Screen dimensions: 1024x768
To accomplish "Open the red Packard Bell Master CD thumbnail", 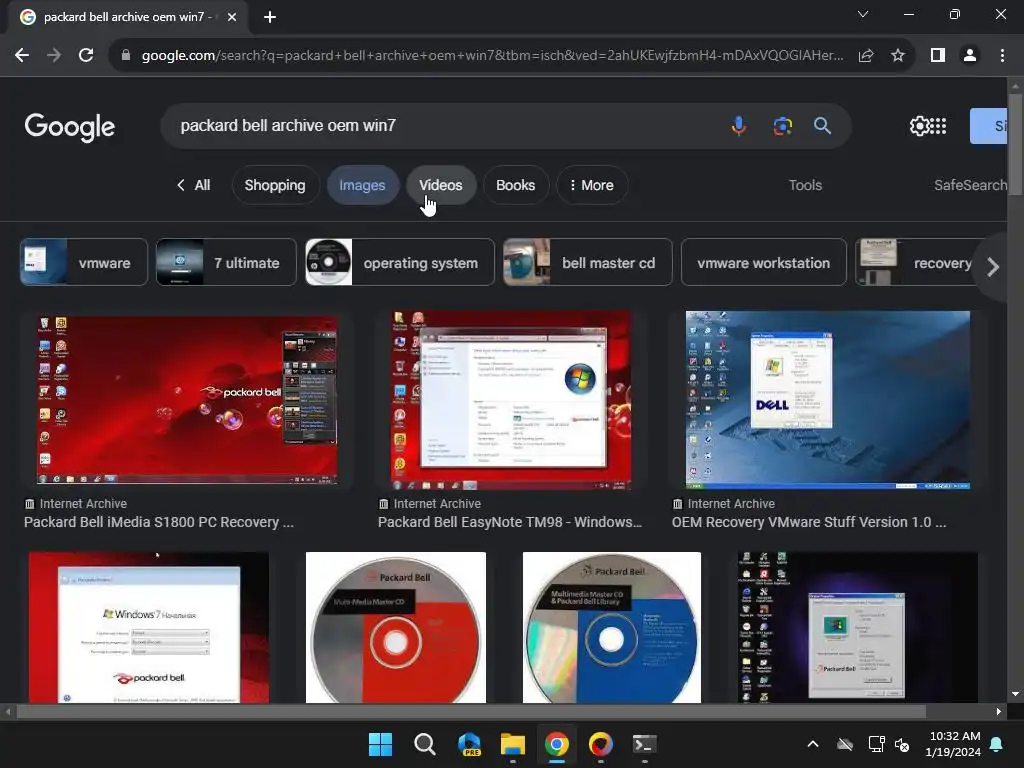I will 396,628.
